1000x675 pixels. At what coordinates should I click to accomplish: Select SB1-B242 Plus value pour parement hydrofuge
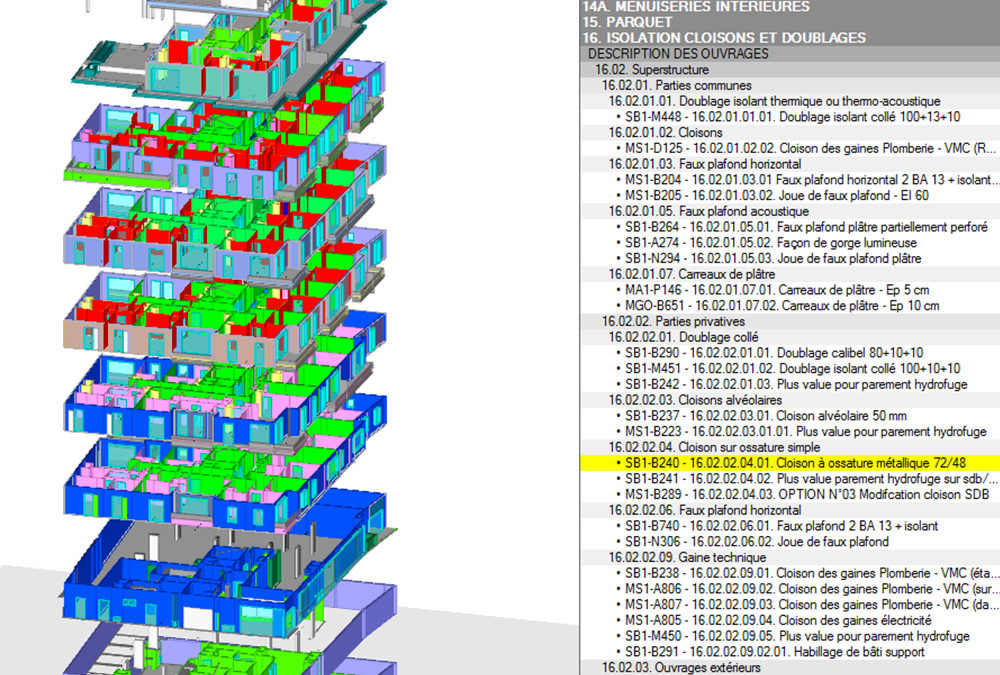click(x=790, y=384)
